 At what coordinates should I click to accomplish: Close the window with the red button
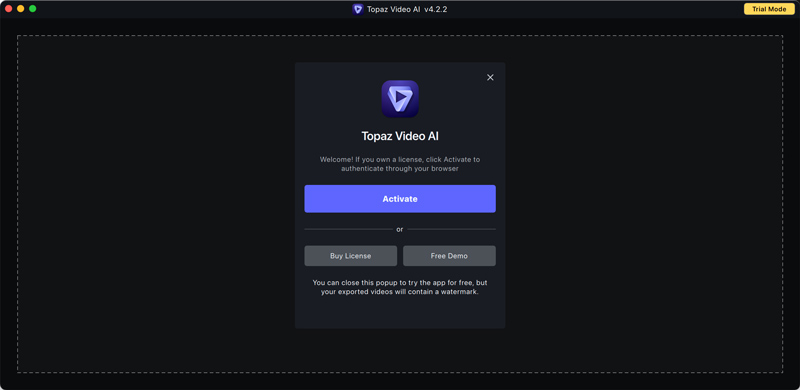pyautogui.click(x=9, y=9)
